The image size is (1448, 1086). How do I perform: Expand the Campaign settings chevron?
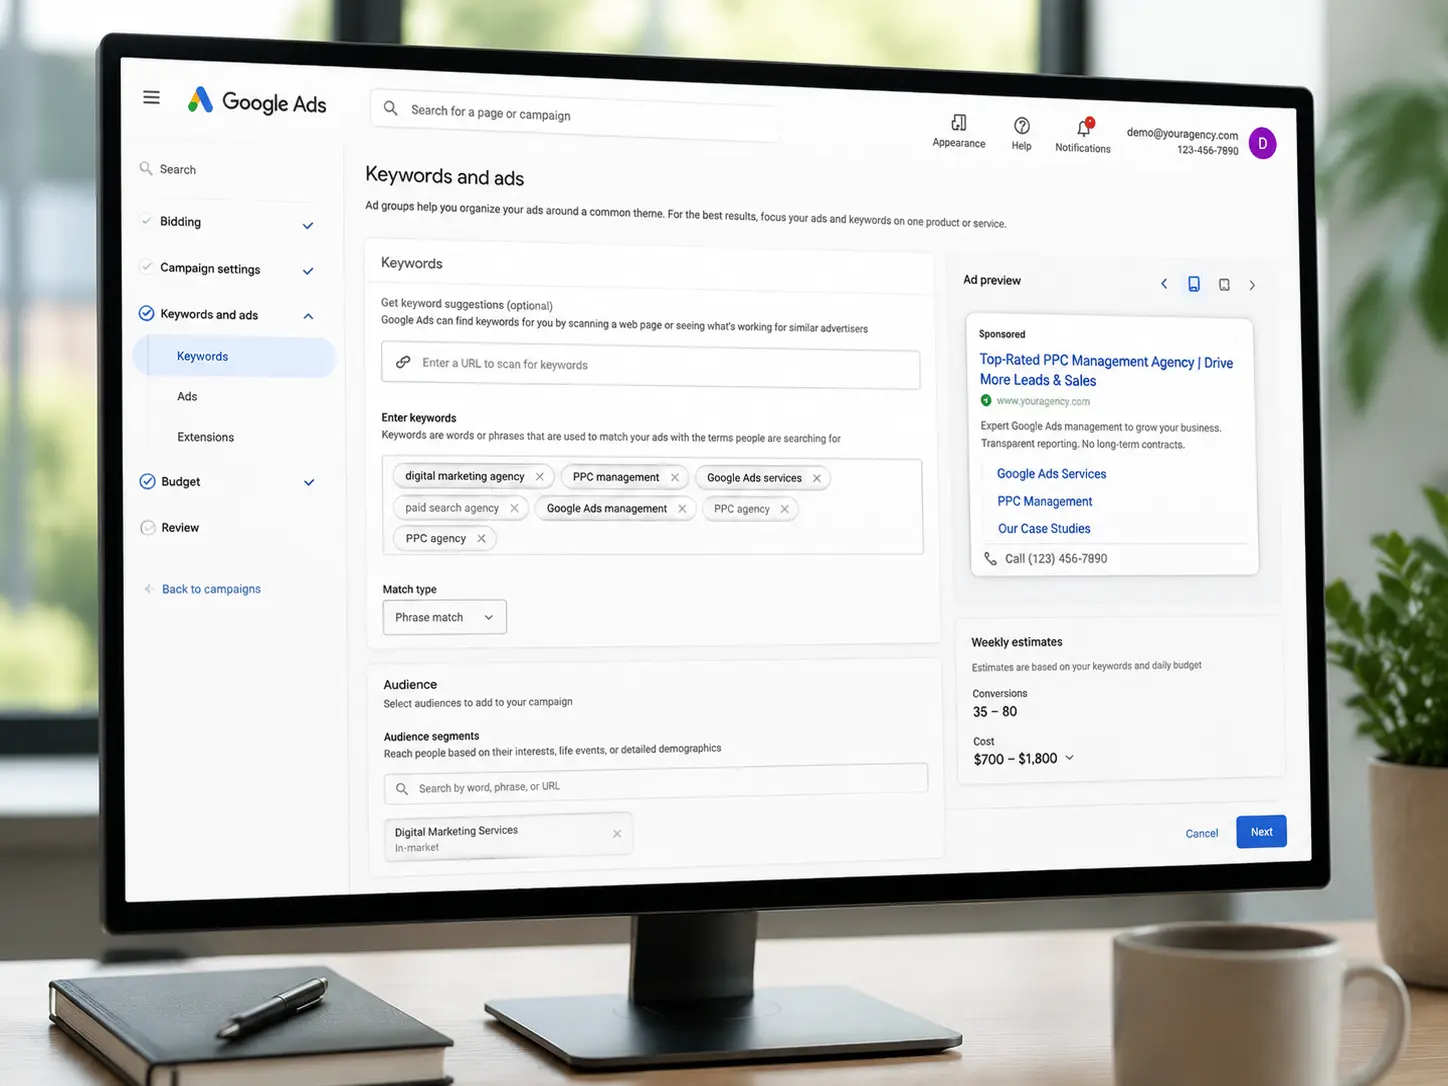click(x=308, y=271)
